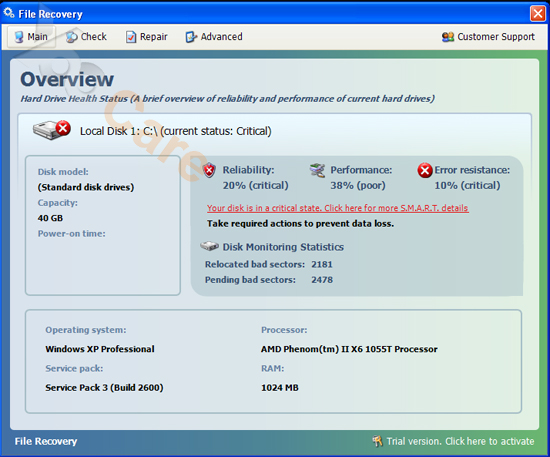550x457 pixels.
Task: Click the Main tab computer icon
Action: coord(19,37)
